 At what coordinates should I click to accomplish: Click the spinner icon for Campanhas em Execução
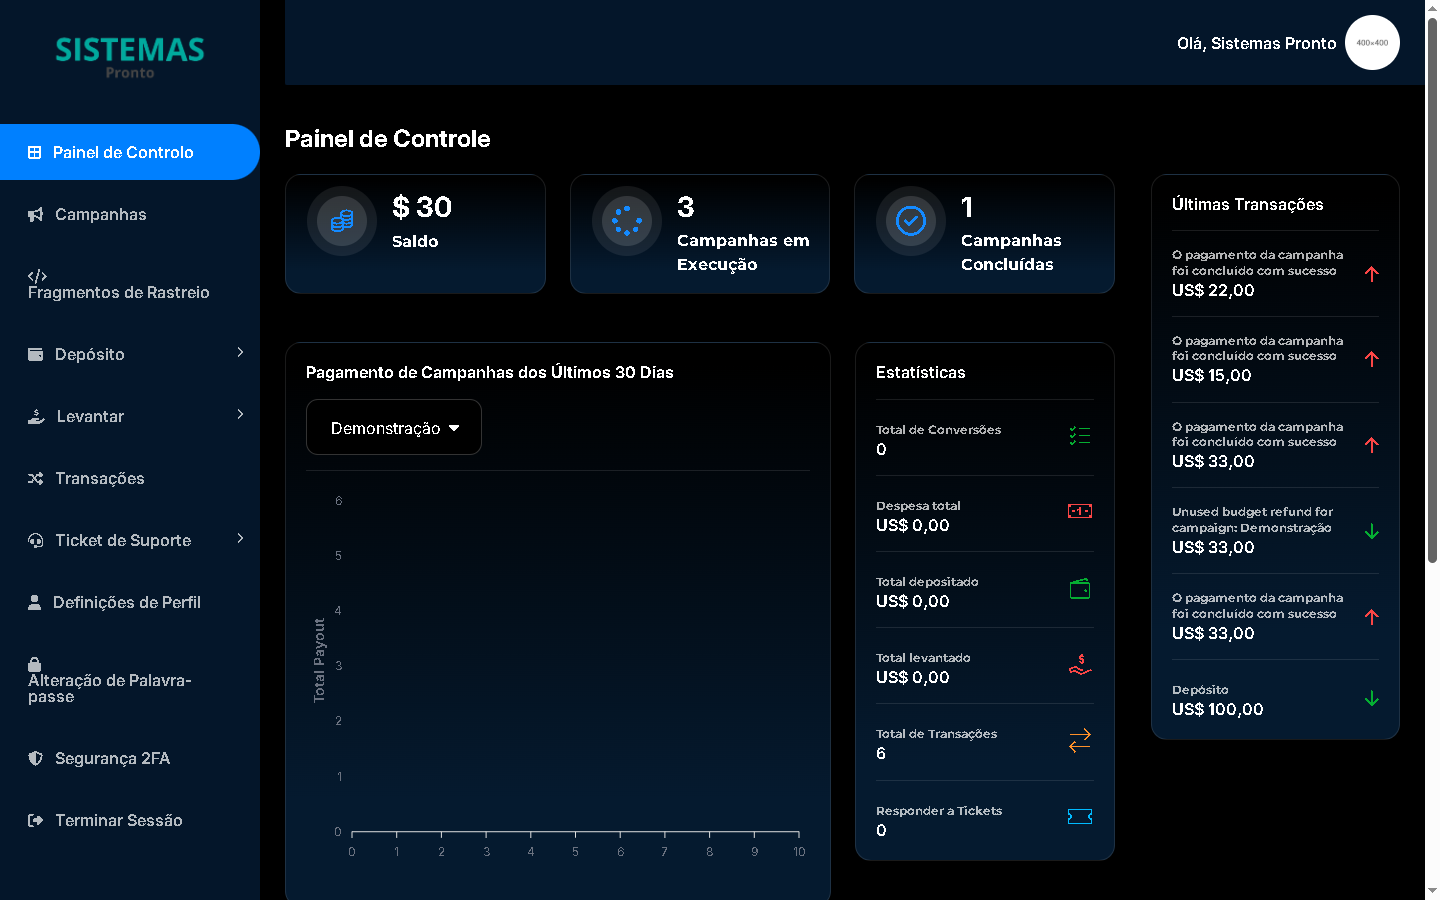(627, 221)
